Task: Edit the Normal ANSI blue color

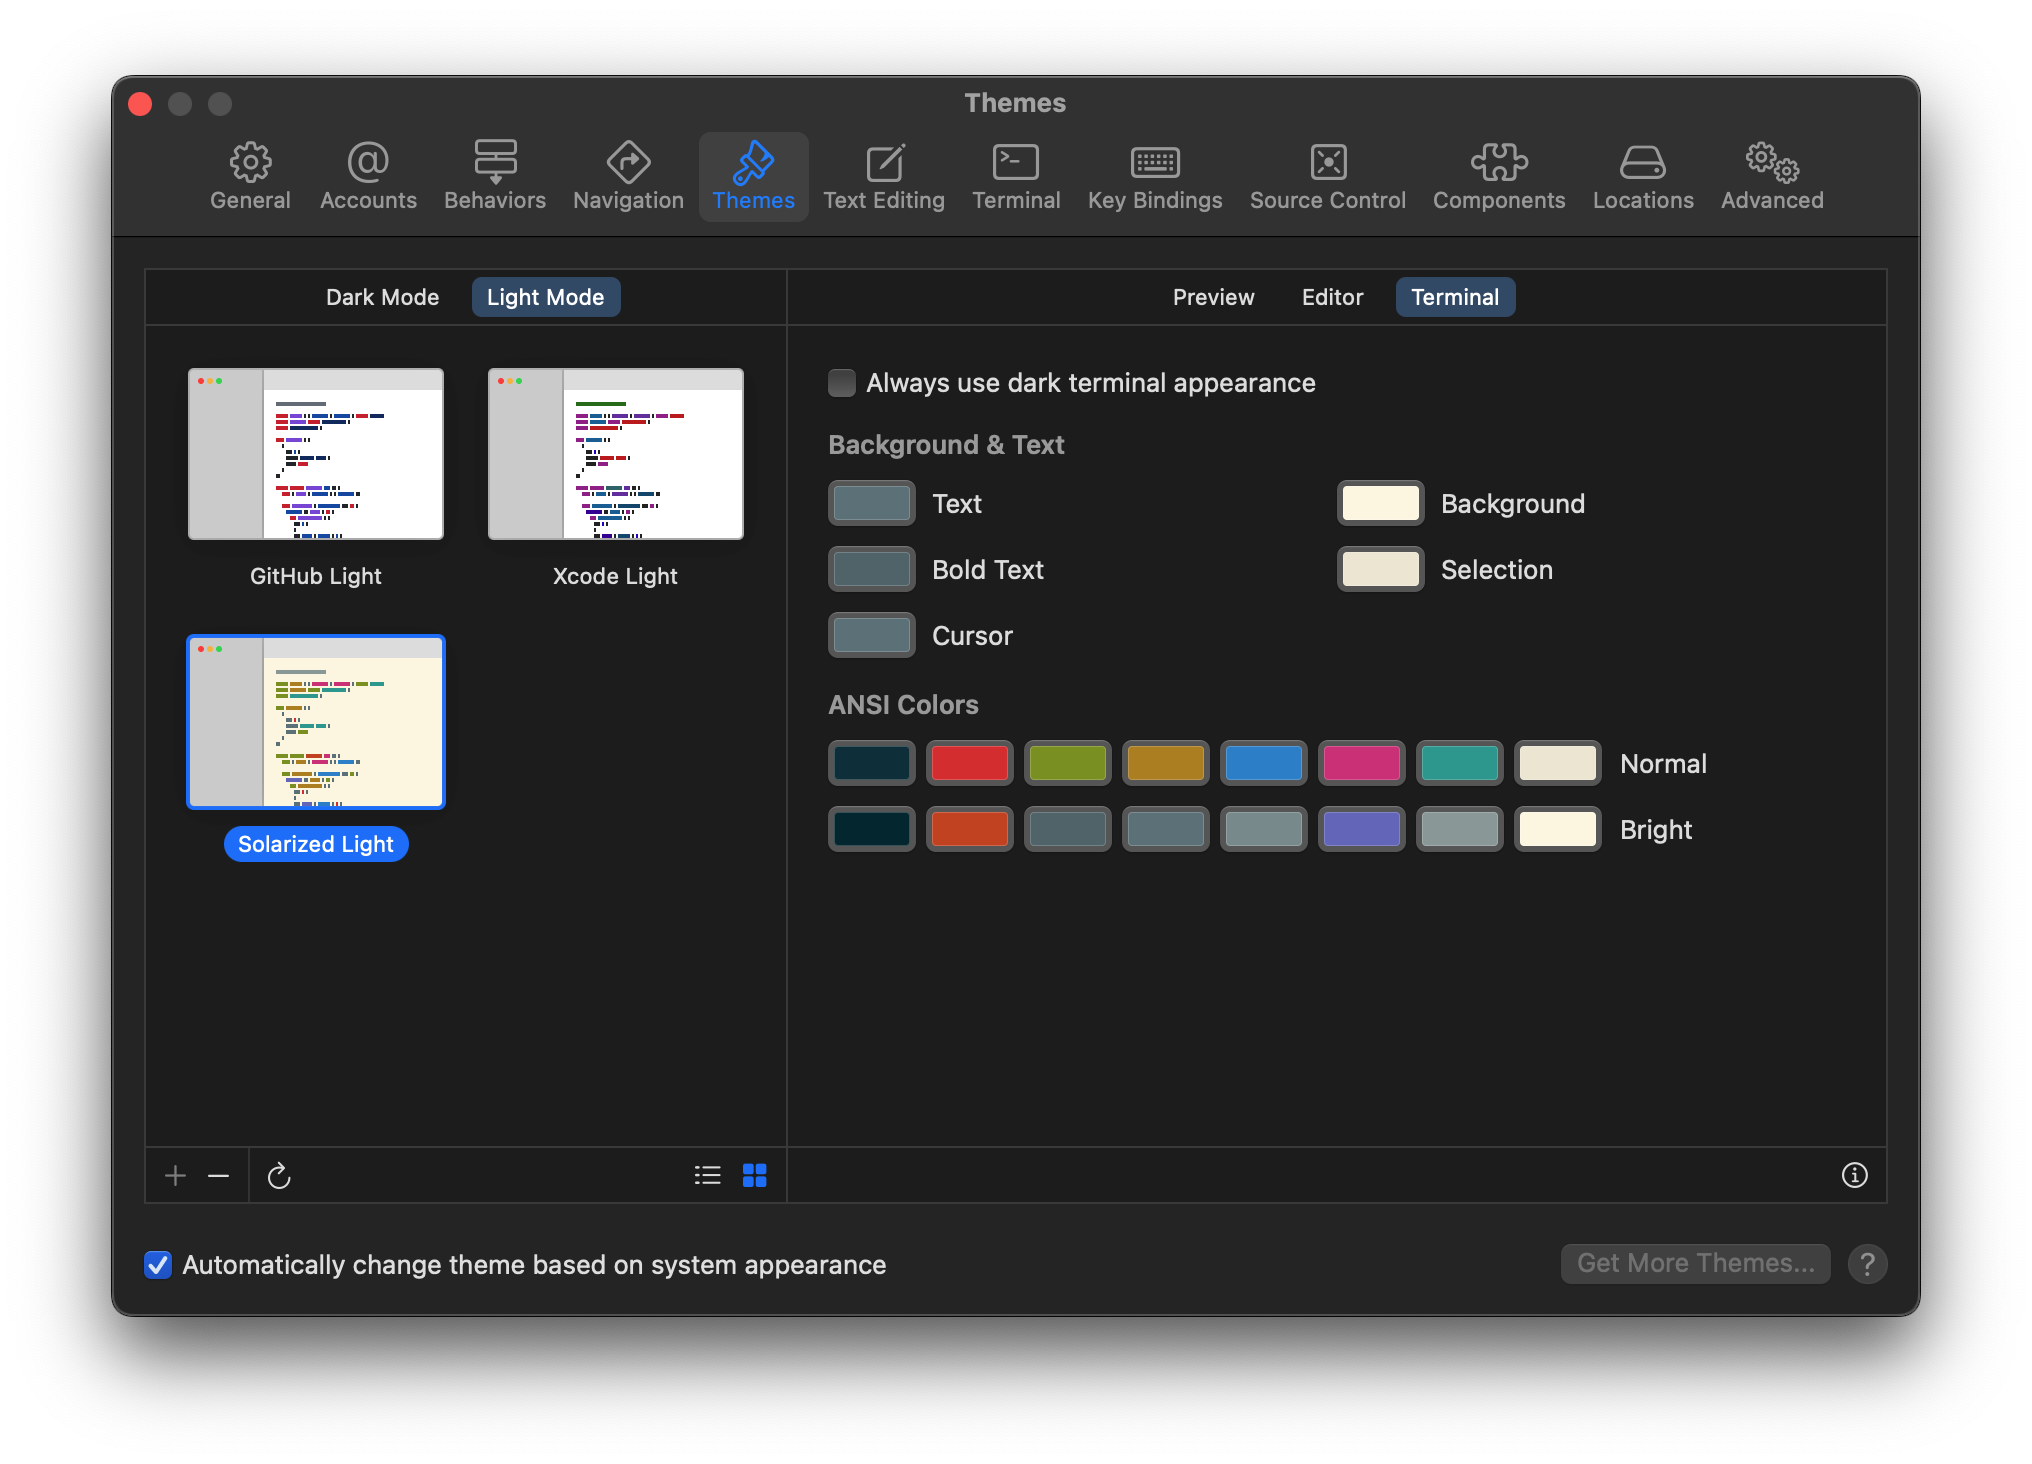Action: click(1263, 763)
